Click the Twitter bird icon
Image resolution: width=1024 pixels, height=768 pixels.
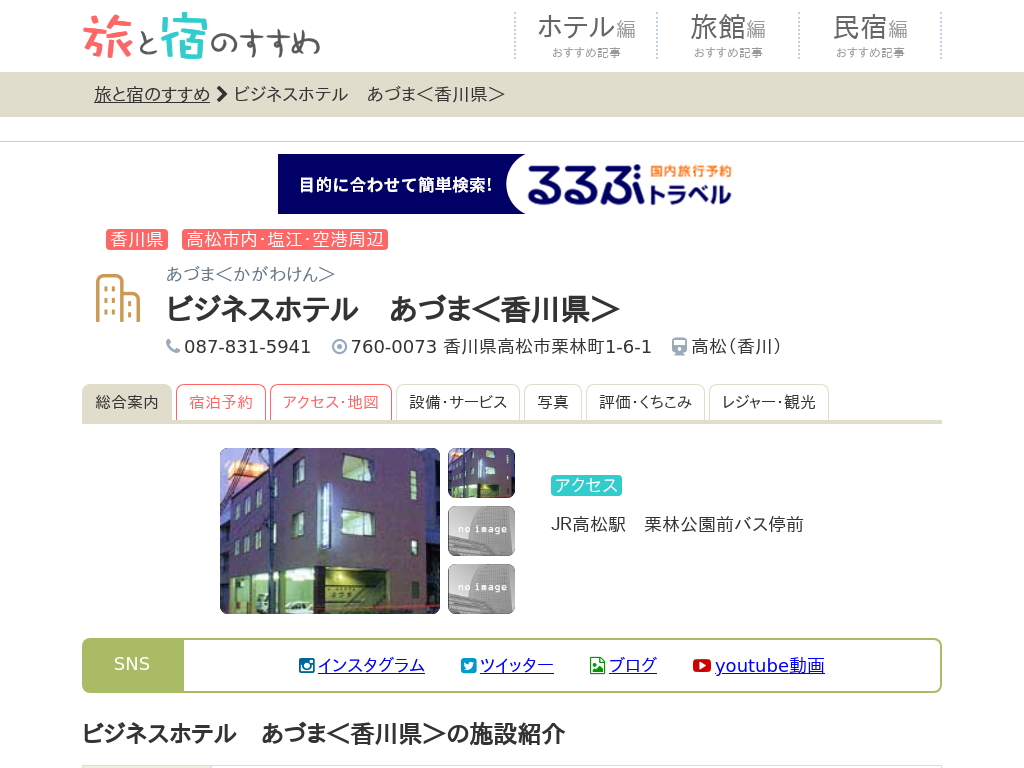point(468,665)
